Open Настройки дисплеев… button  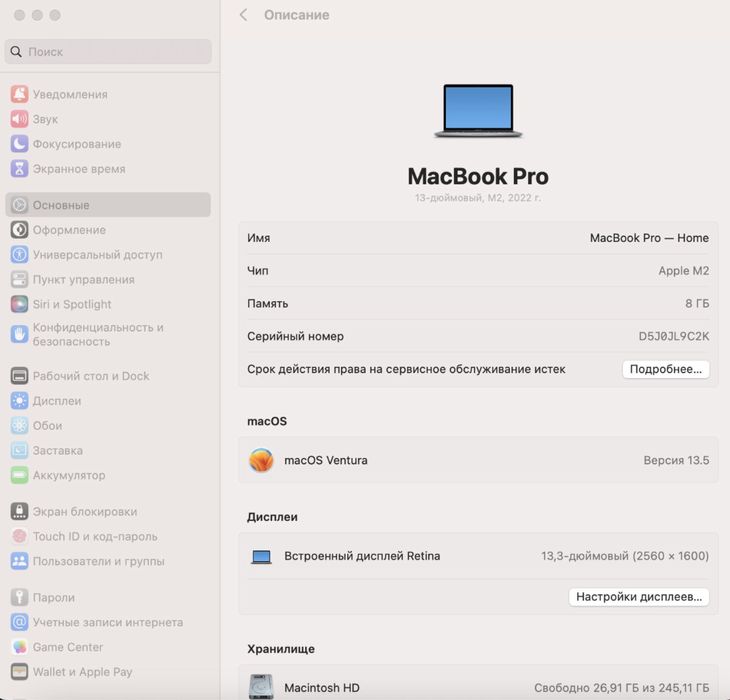coord(639,597)
